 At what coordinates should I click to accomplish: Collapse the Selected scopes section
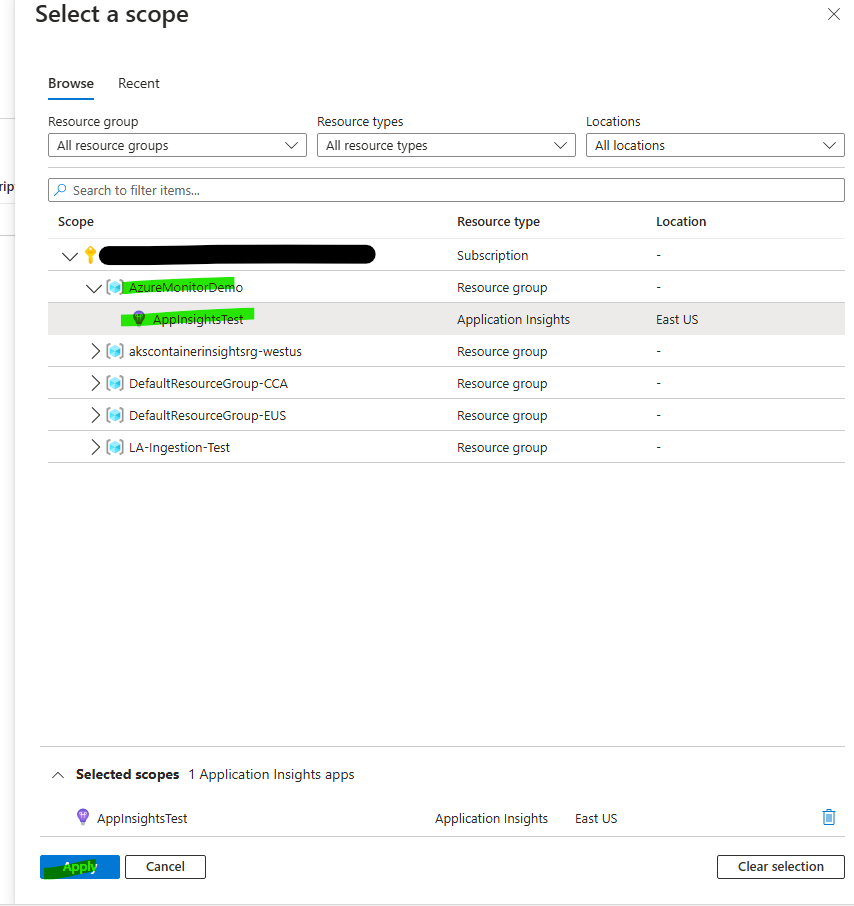point(58,775)
